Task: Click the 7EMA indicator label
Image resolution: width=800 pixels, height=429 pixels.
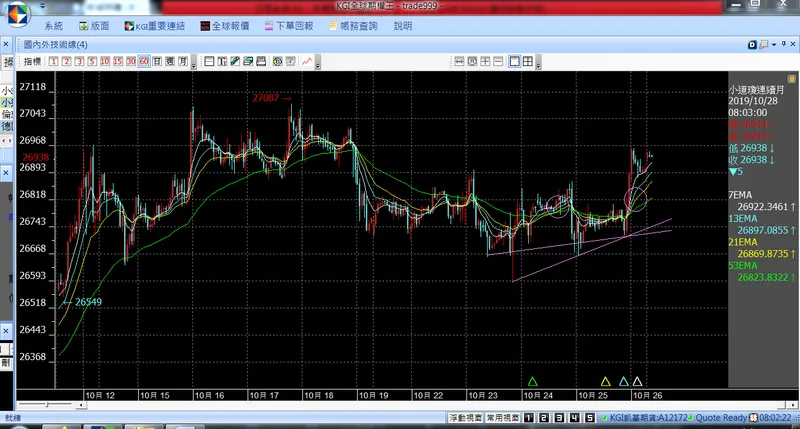Action: (740, 195)
